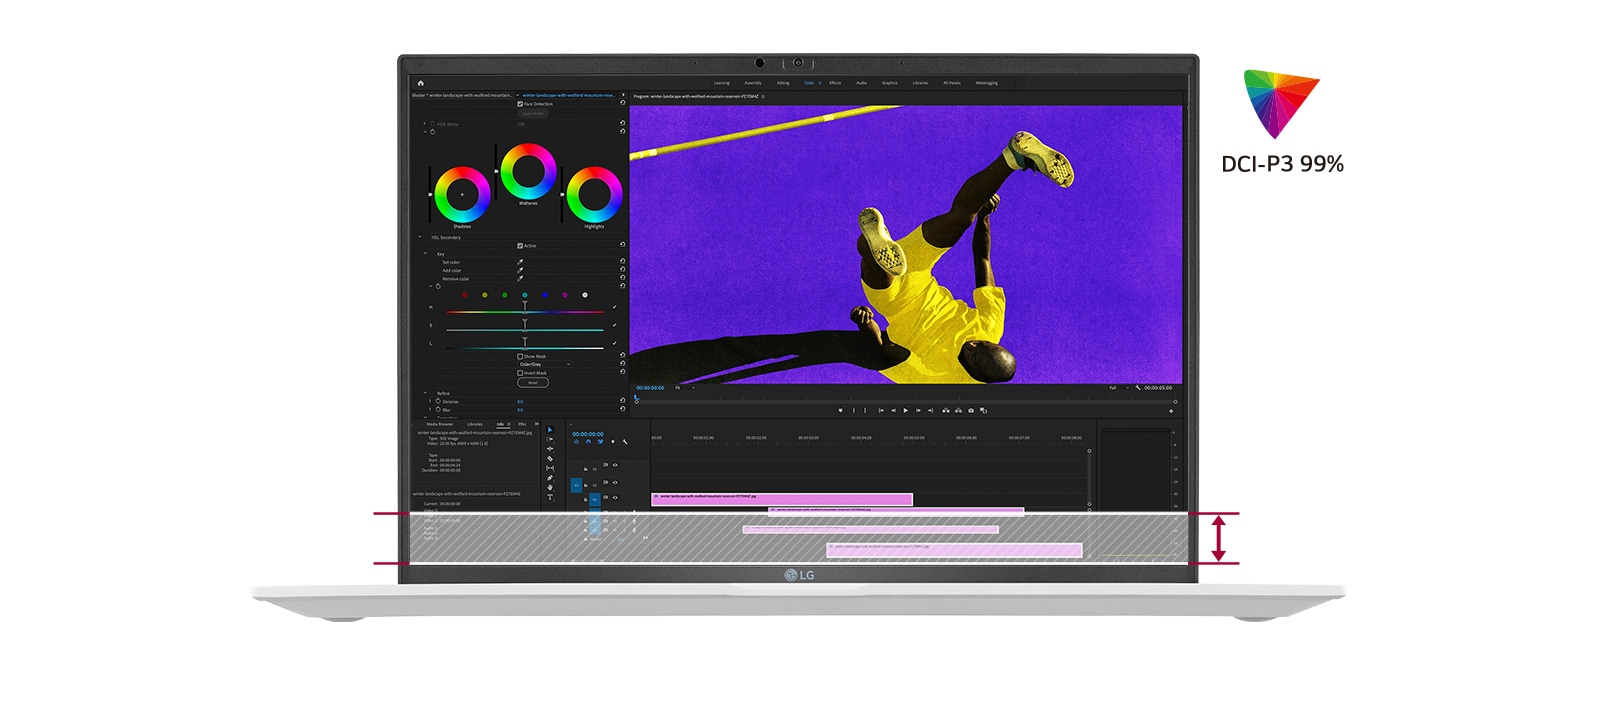1600x718 pixels.
Task: Toggle the Face Detection checkbox
Action: point(520,104)
